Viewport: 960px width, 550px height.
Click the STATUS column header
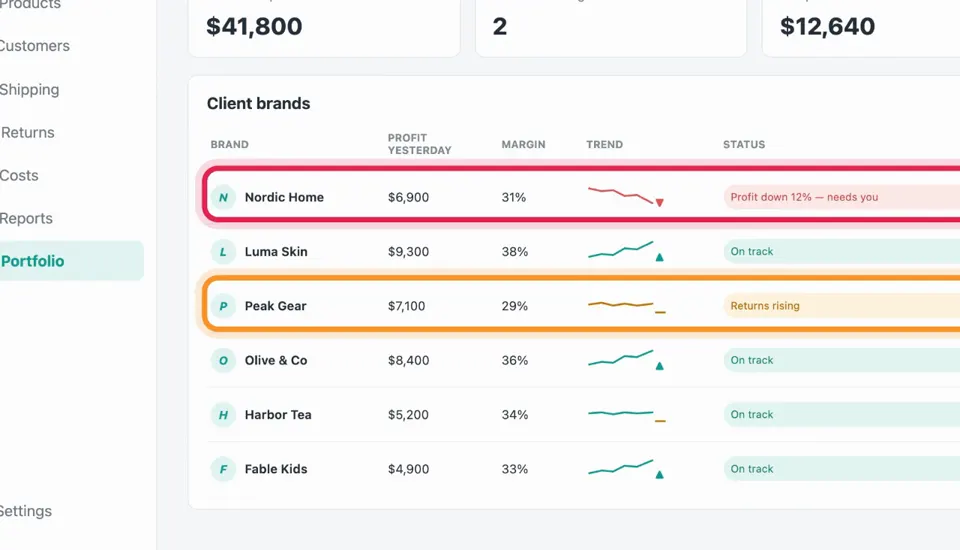pos(744,145)
